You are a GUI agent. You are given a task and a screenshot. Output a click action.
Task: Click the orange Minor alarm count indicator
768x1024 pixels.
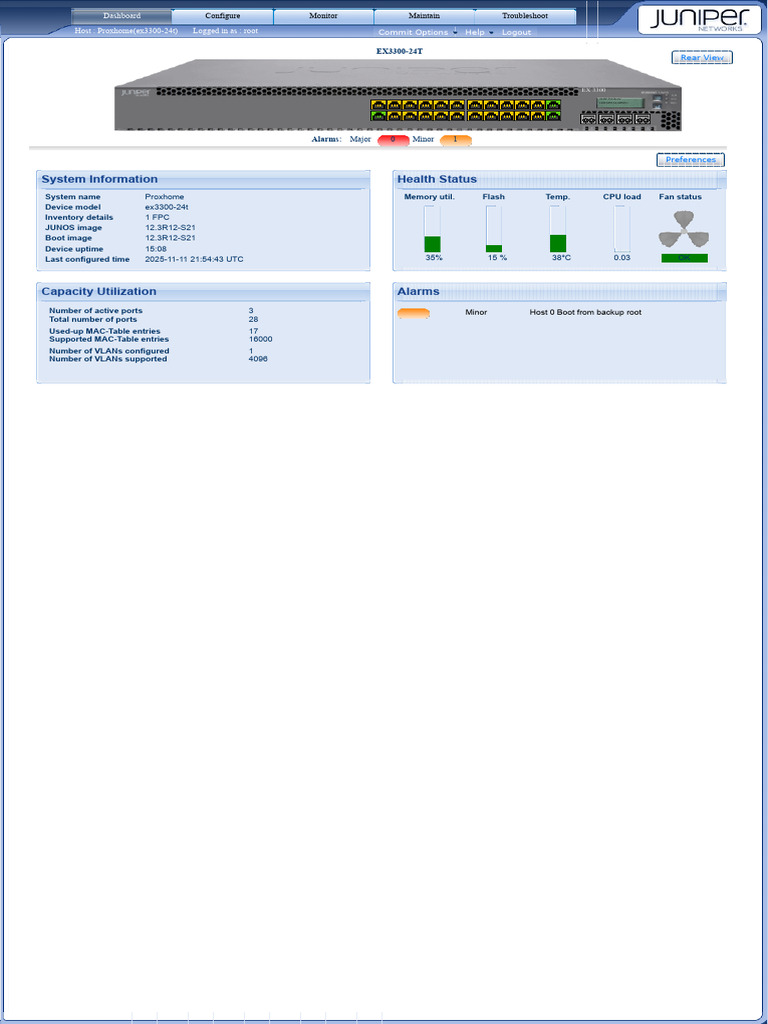pos(456,140)
